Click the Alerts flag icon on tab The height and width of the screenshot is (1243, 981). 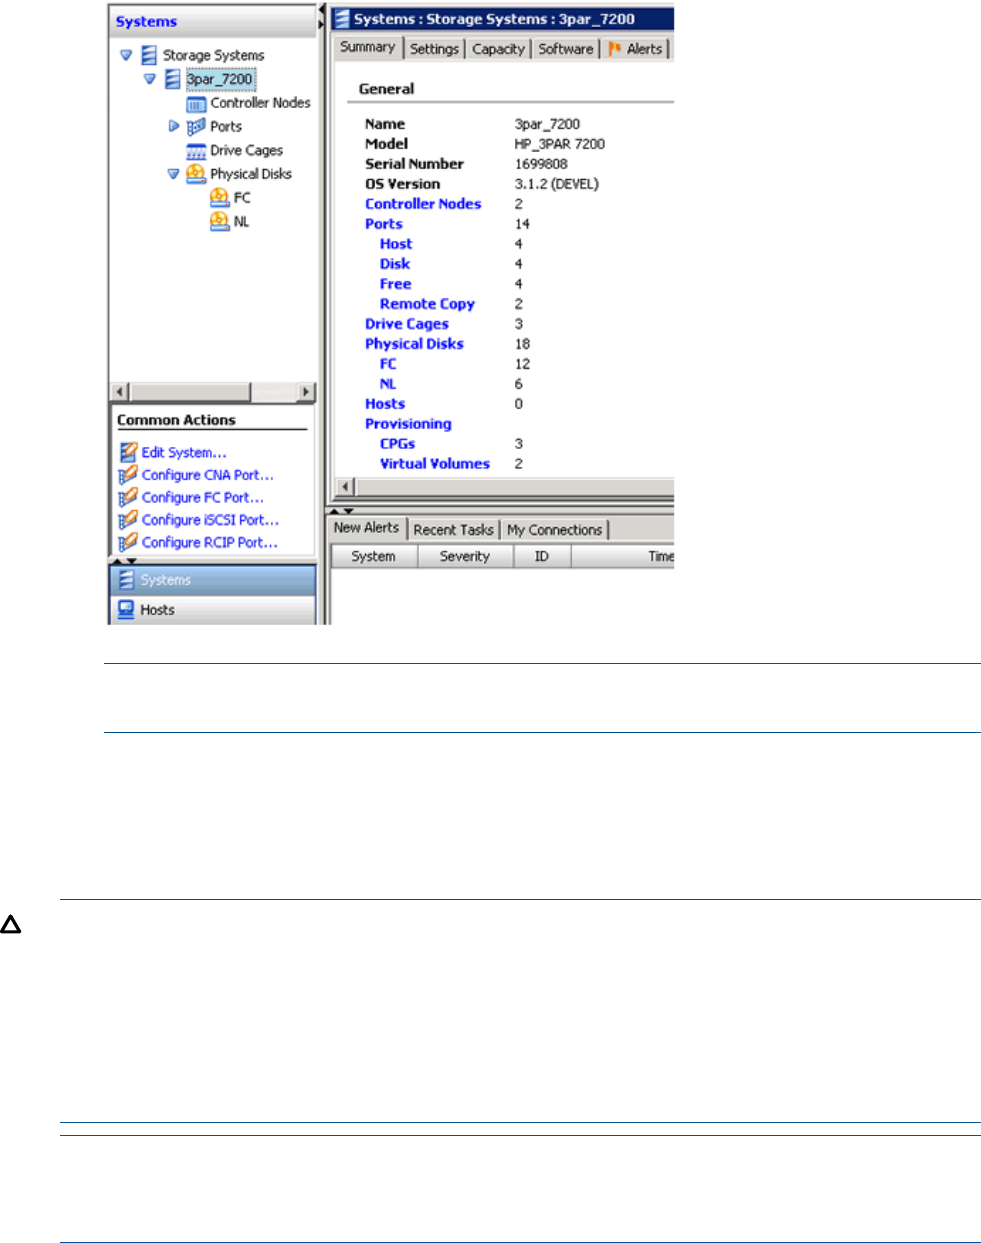coord(615,48)
